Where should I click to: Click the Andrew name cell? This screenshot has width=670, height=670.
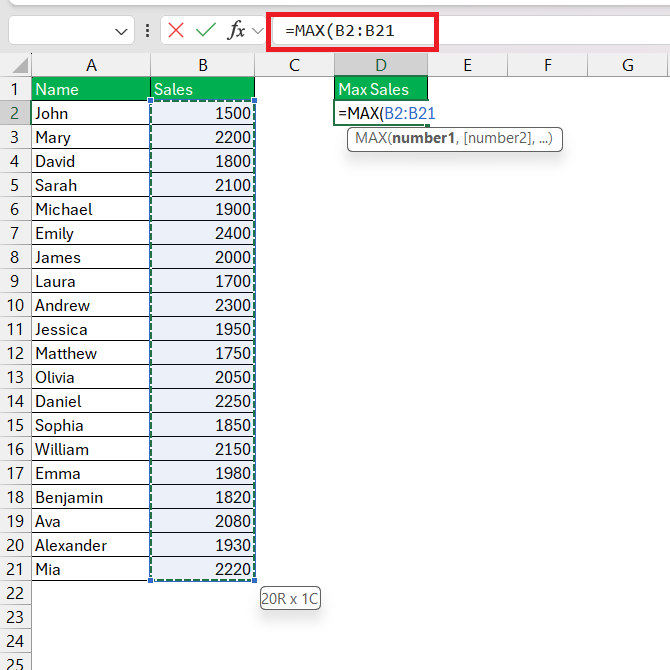[x=91, y=305]
